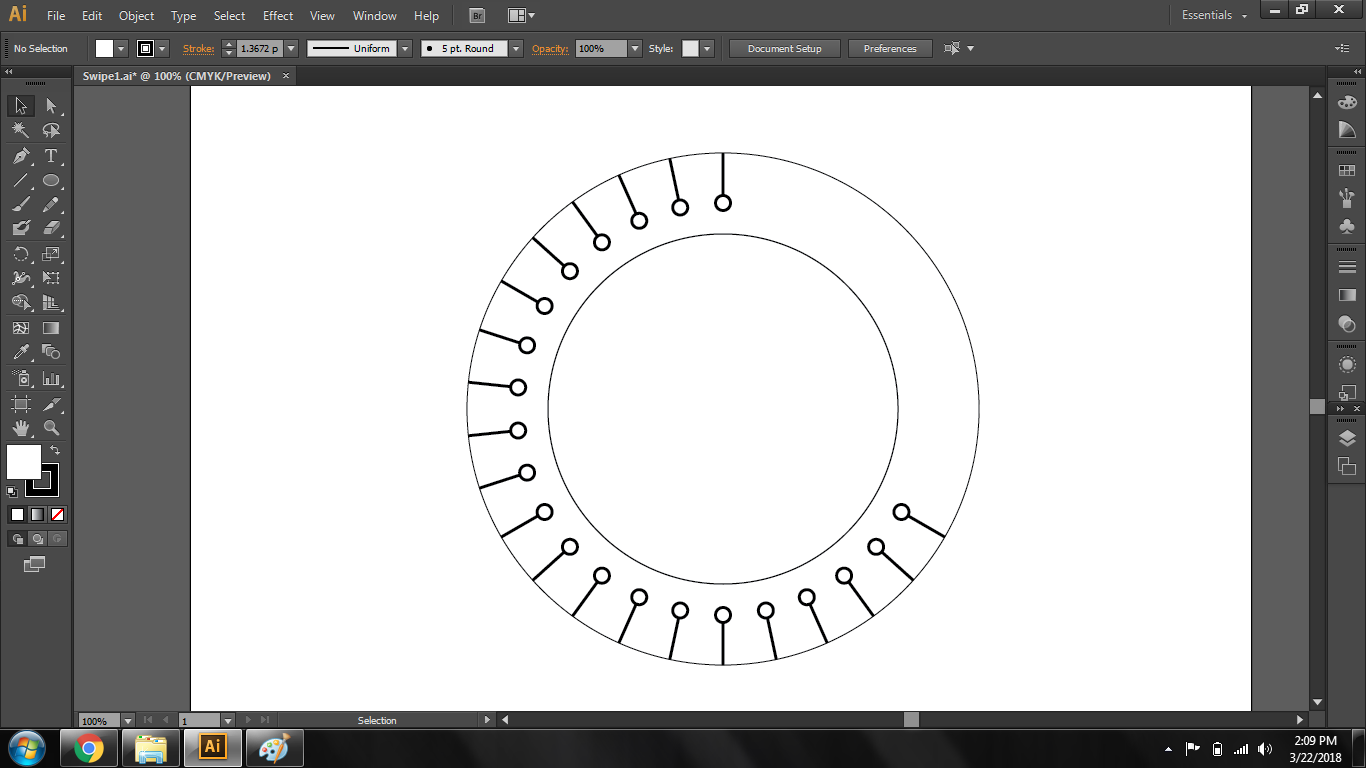Select the Column Graph tool
The height and width of the screenshot is (768, 1366).
coord(51,378)
